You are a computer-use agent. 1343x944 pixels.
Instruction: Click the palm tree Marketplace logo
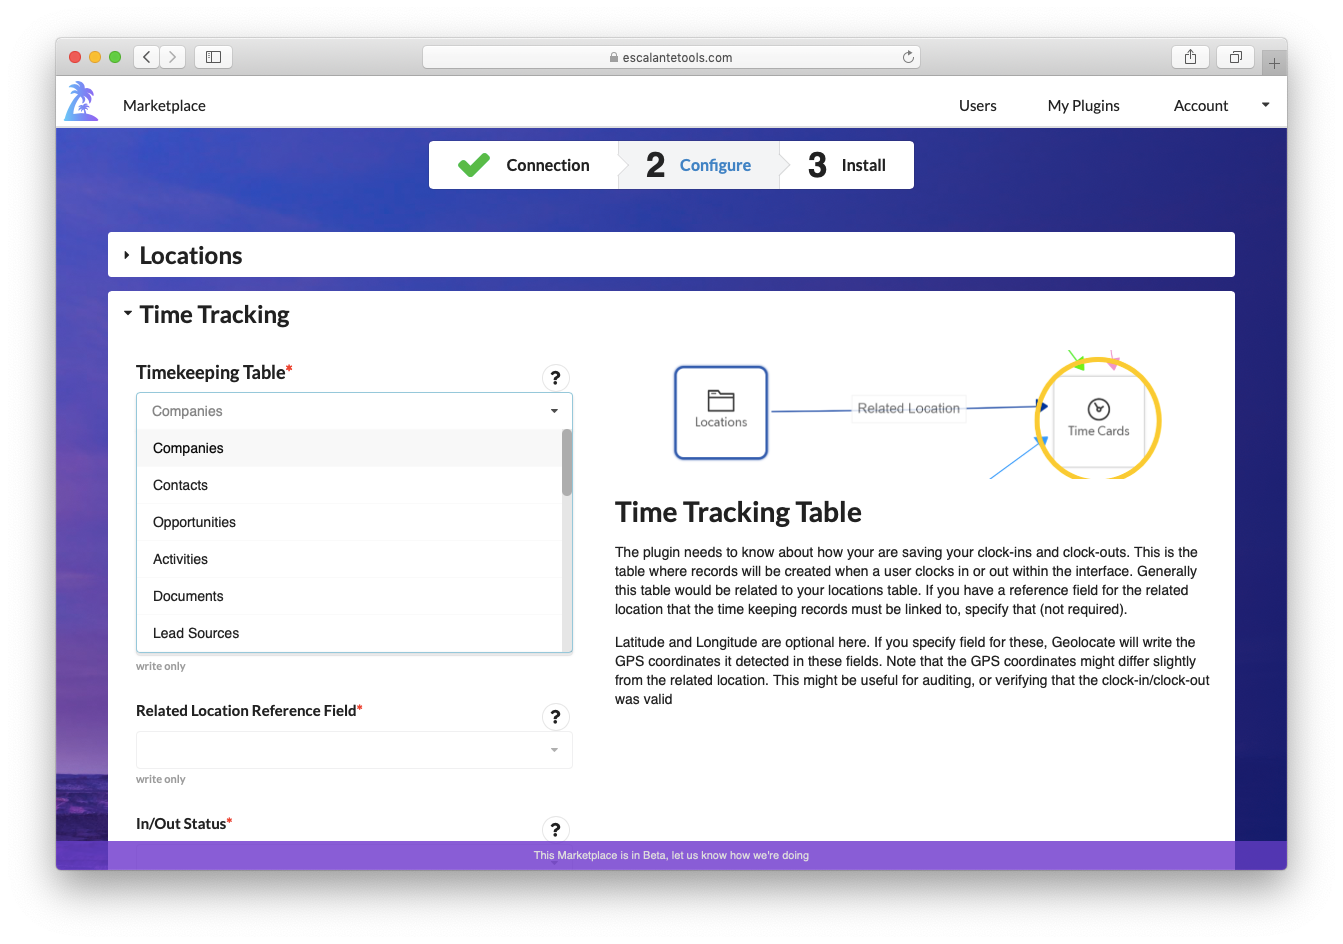81,100
